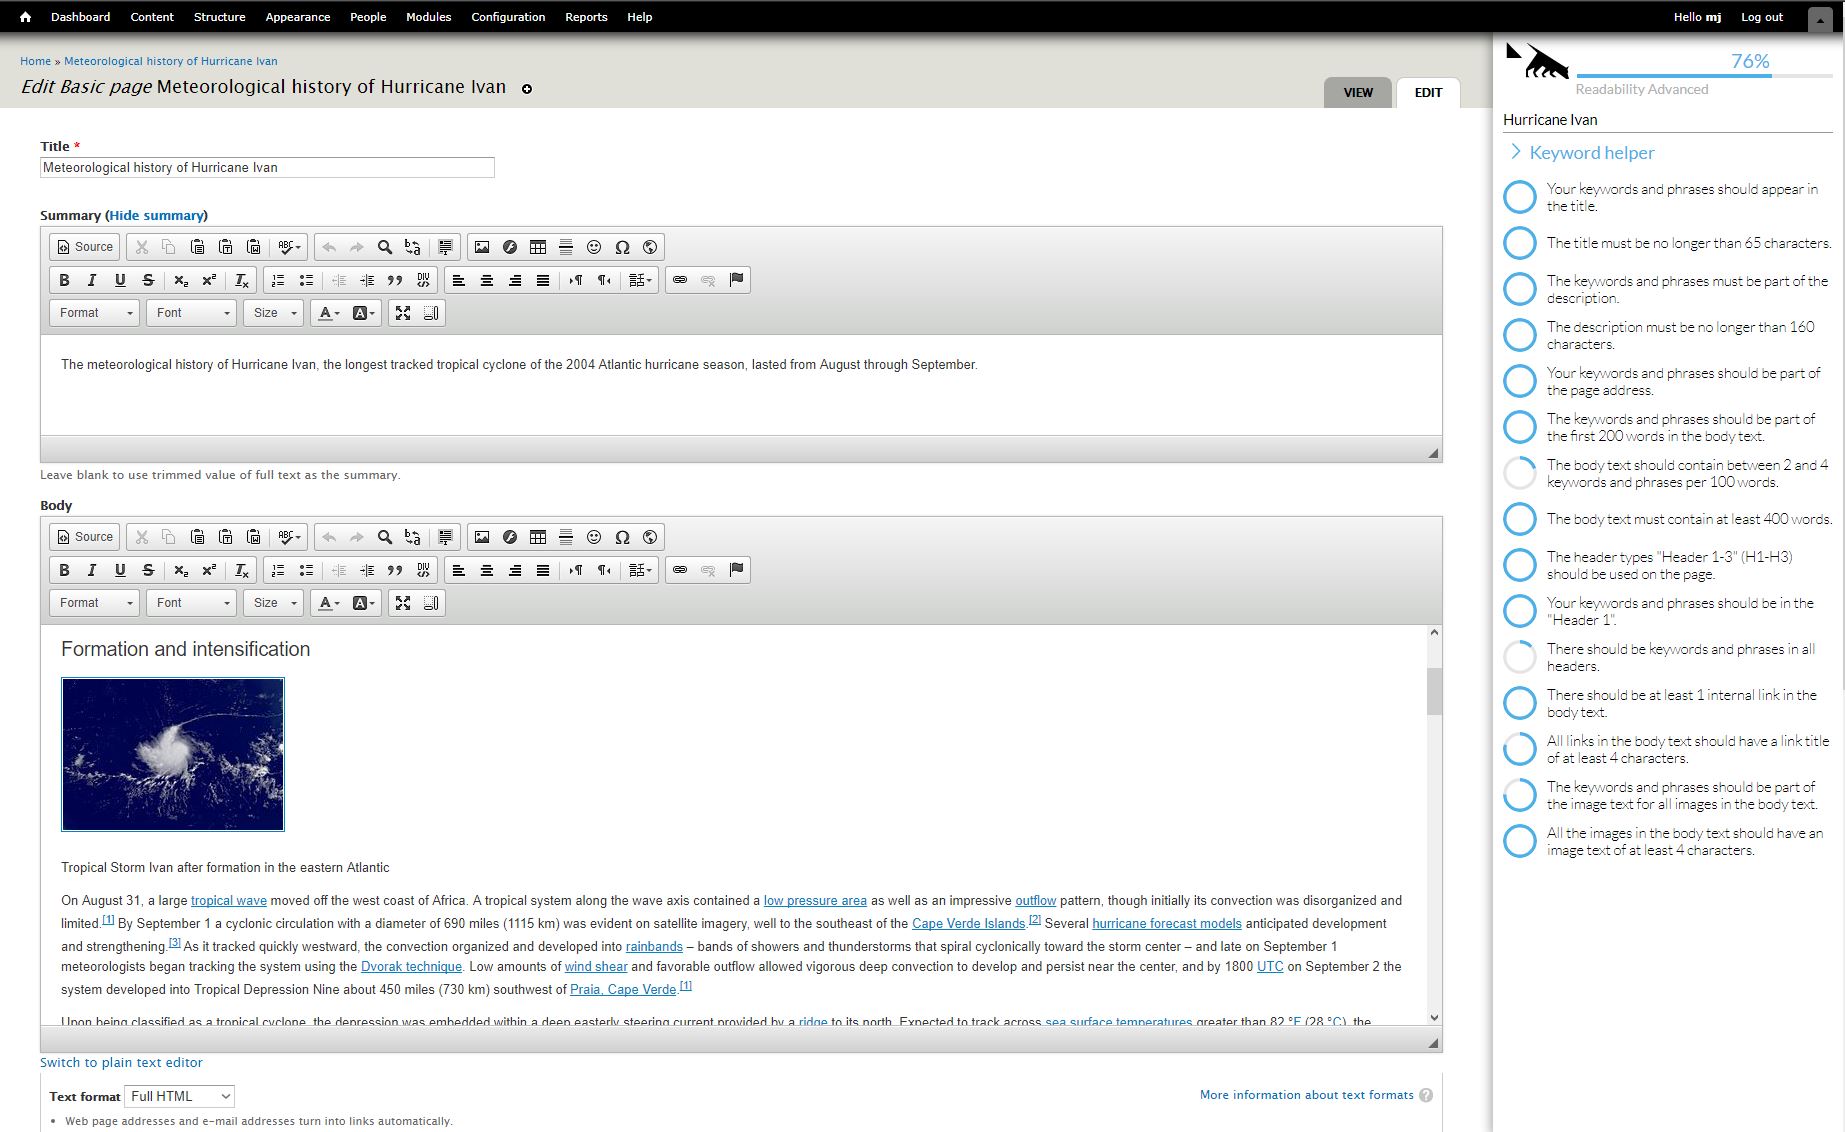Run spell check in the Body editor
Image resolution: width=1845 pixels, height=1132 pixels.
pyautogui.click(x=287, y=537)
